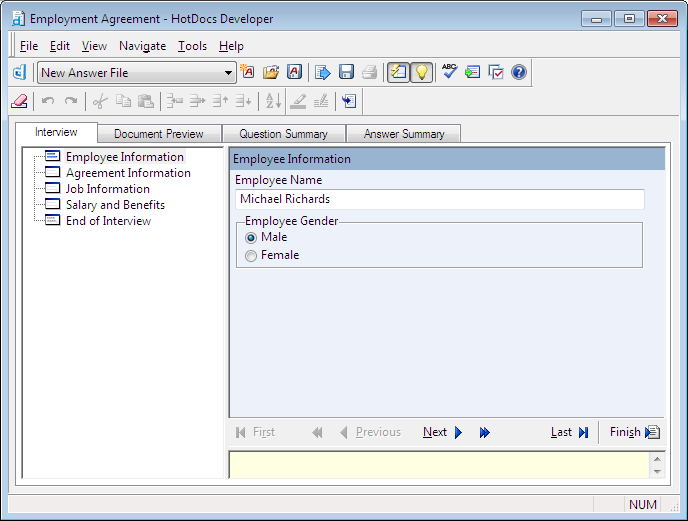The image size is (688, 521).
Task: Toggle the instant update (lightning) button
Action: click(398, 72)
